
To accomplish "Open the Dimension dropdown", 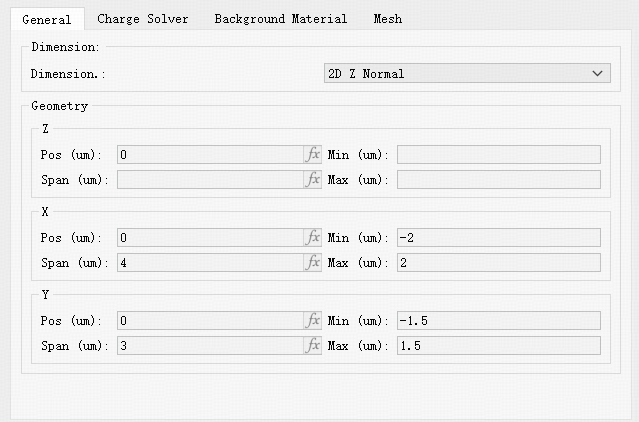I will 467,74.
